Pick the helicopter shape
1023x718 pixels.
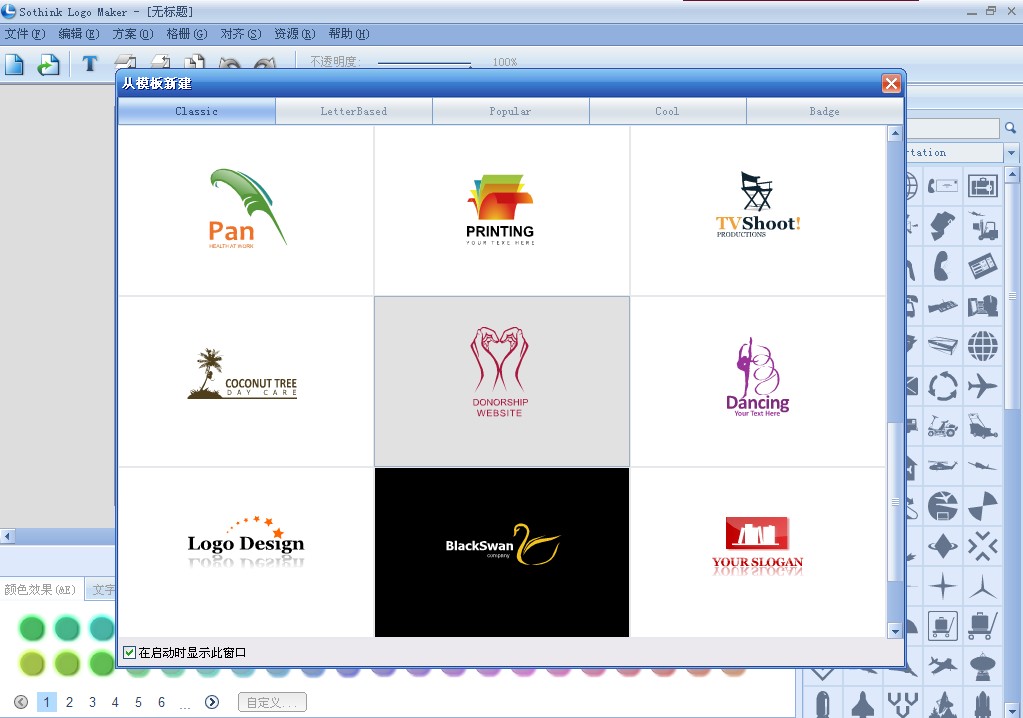[x=943, y=466]
